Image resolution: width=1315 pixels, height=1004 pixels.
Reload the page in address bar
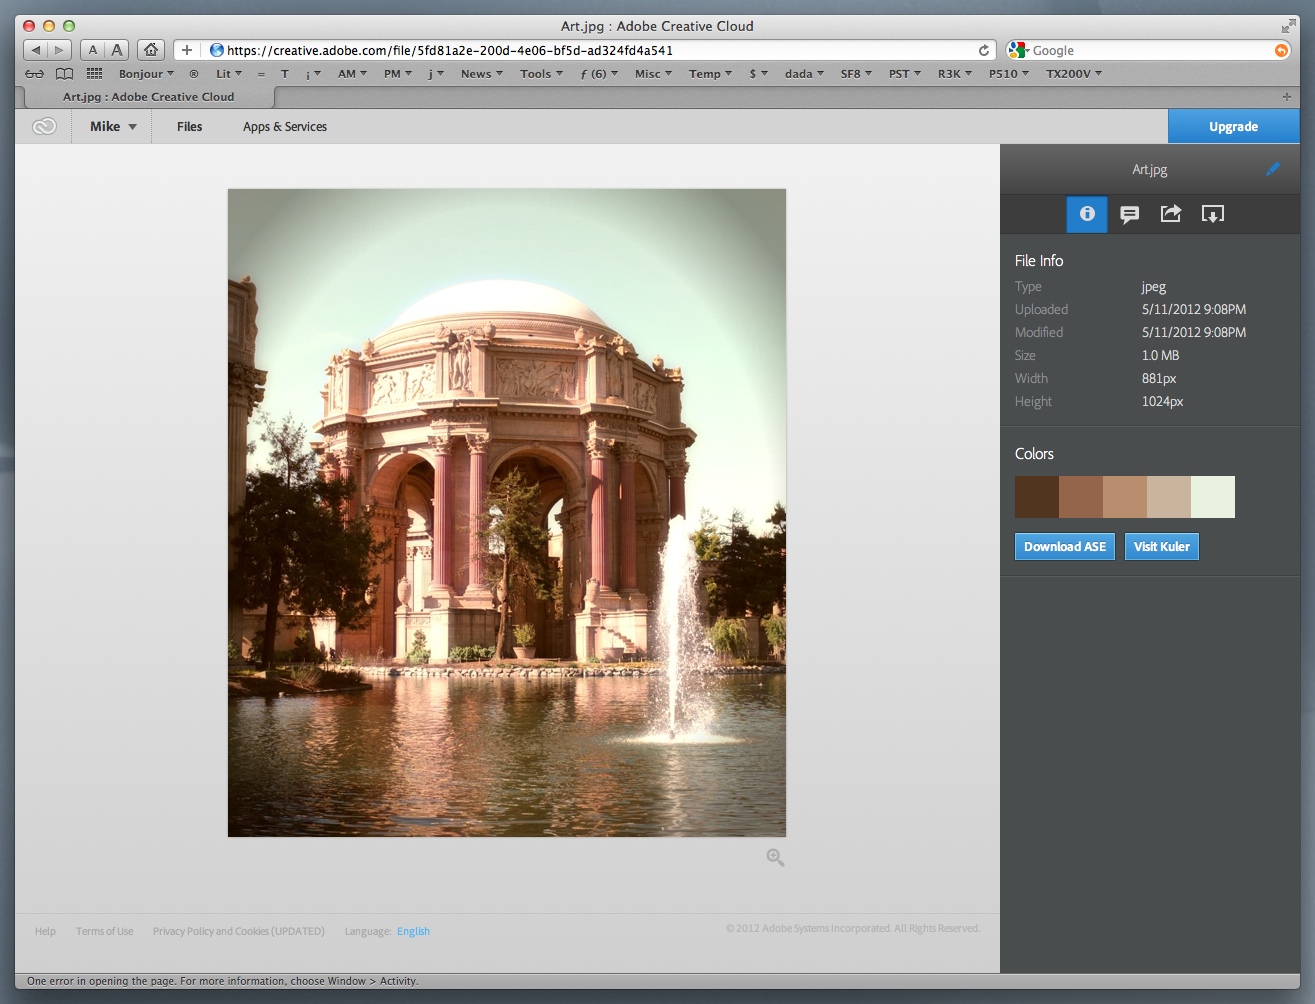point(984,50)
